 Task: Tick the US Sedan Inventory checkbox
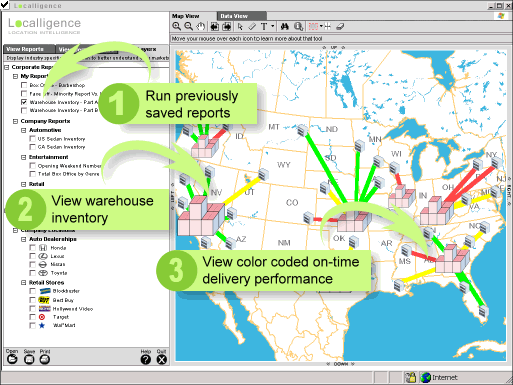(32, 138)
